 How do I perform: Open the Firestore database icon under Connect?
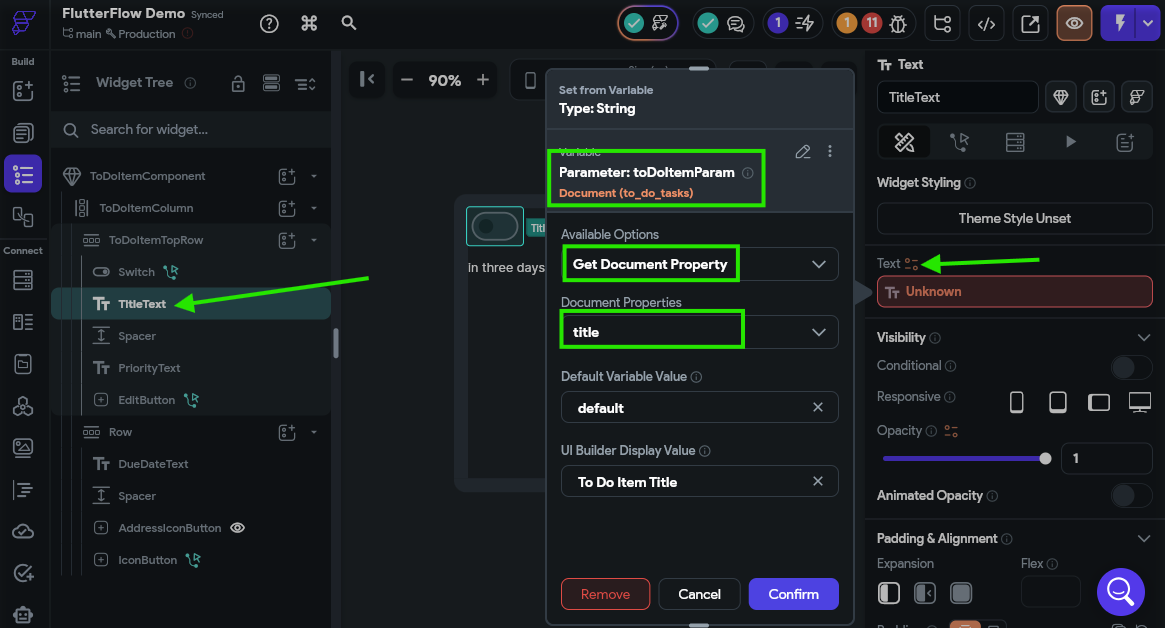click(23, 280)
